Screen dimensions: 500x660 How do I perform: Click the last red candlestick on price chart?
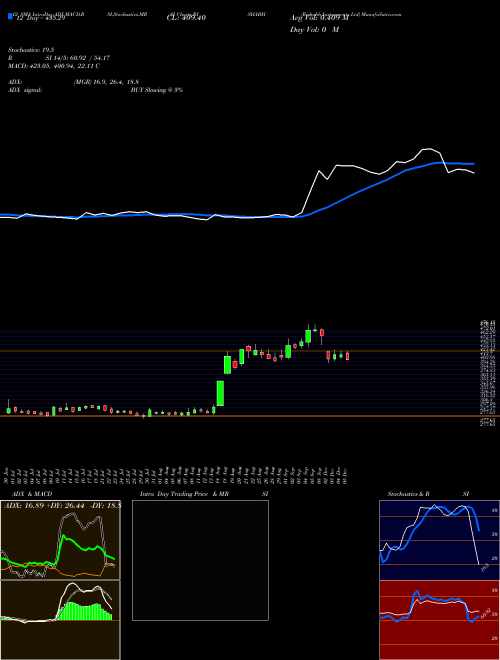click(x=348, y=356)
